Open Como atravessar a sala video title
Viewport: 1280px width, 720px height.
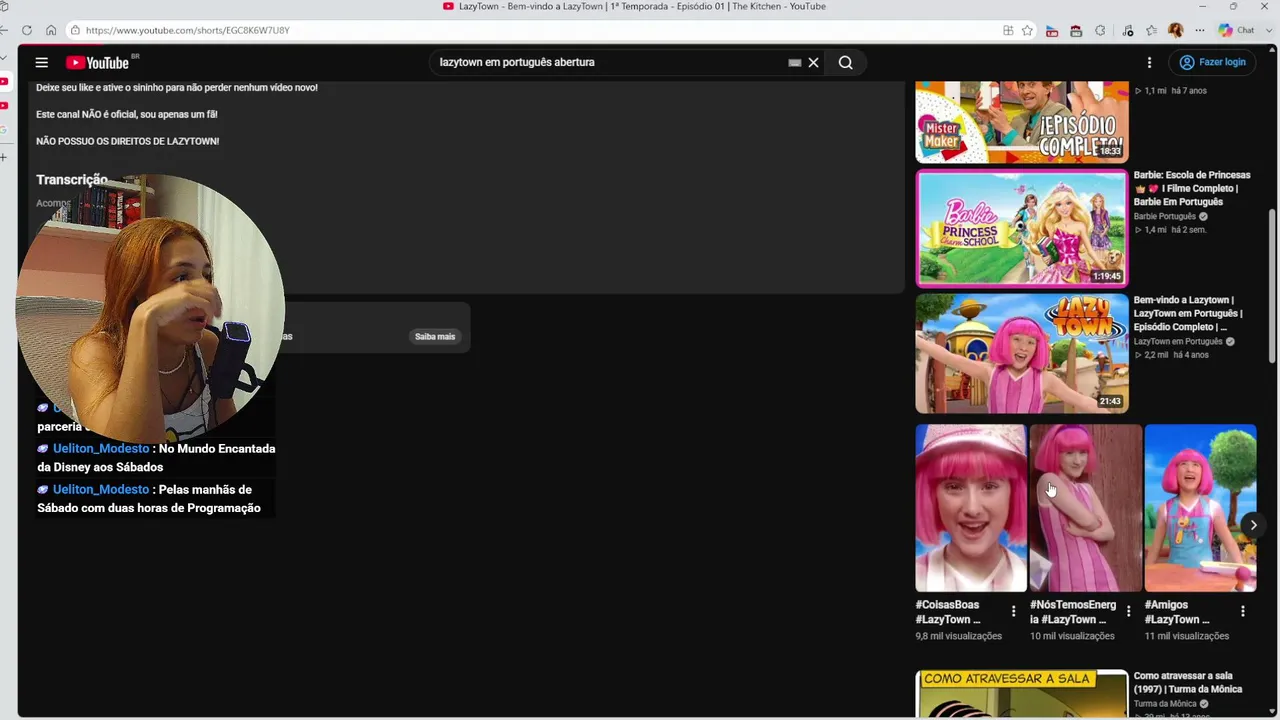pos(1188,682)
